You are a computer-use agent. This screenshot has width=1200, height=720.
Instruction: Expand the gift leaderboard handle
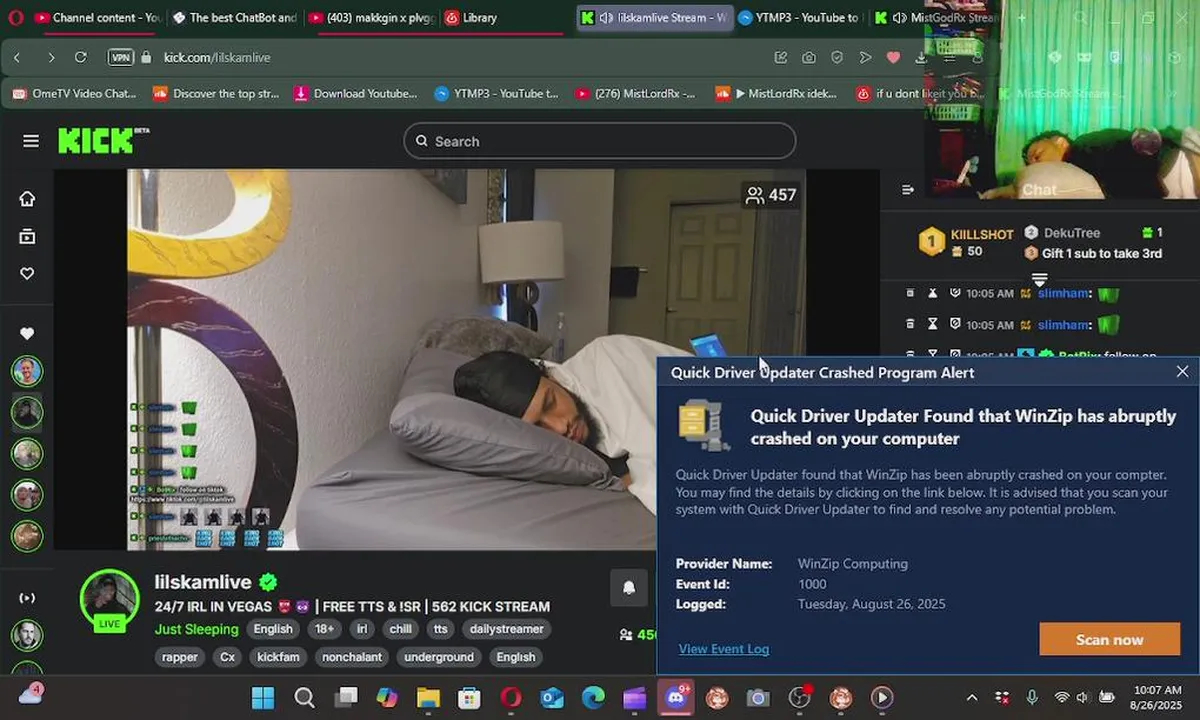[1040, 278]
